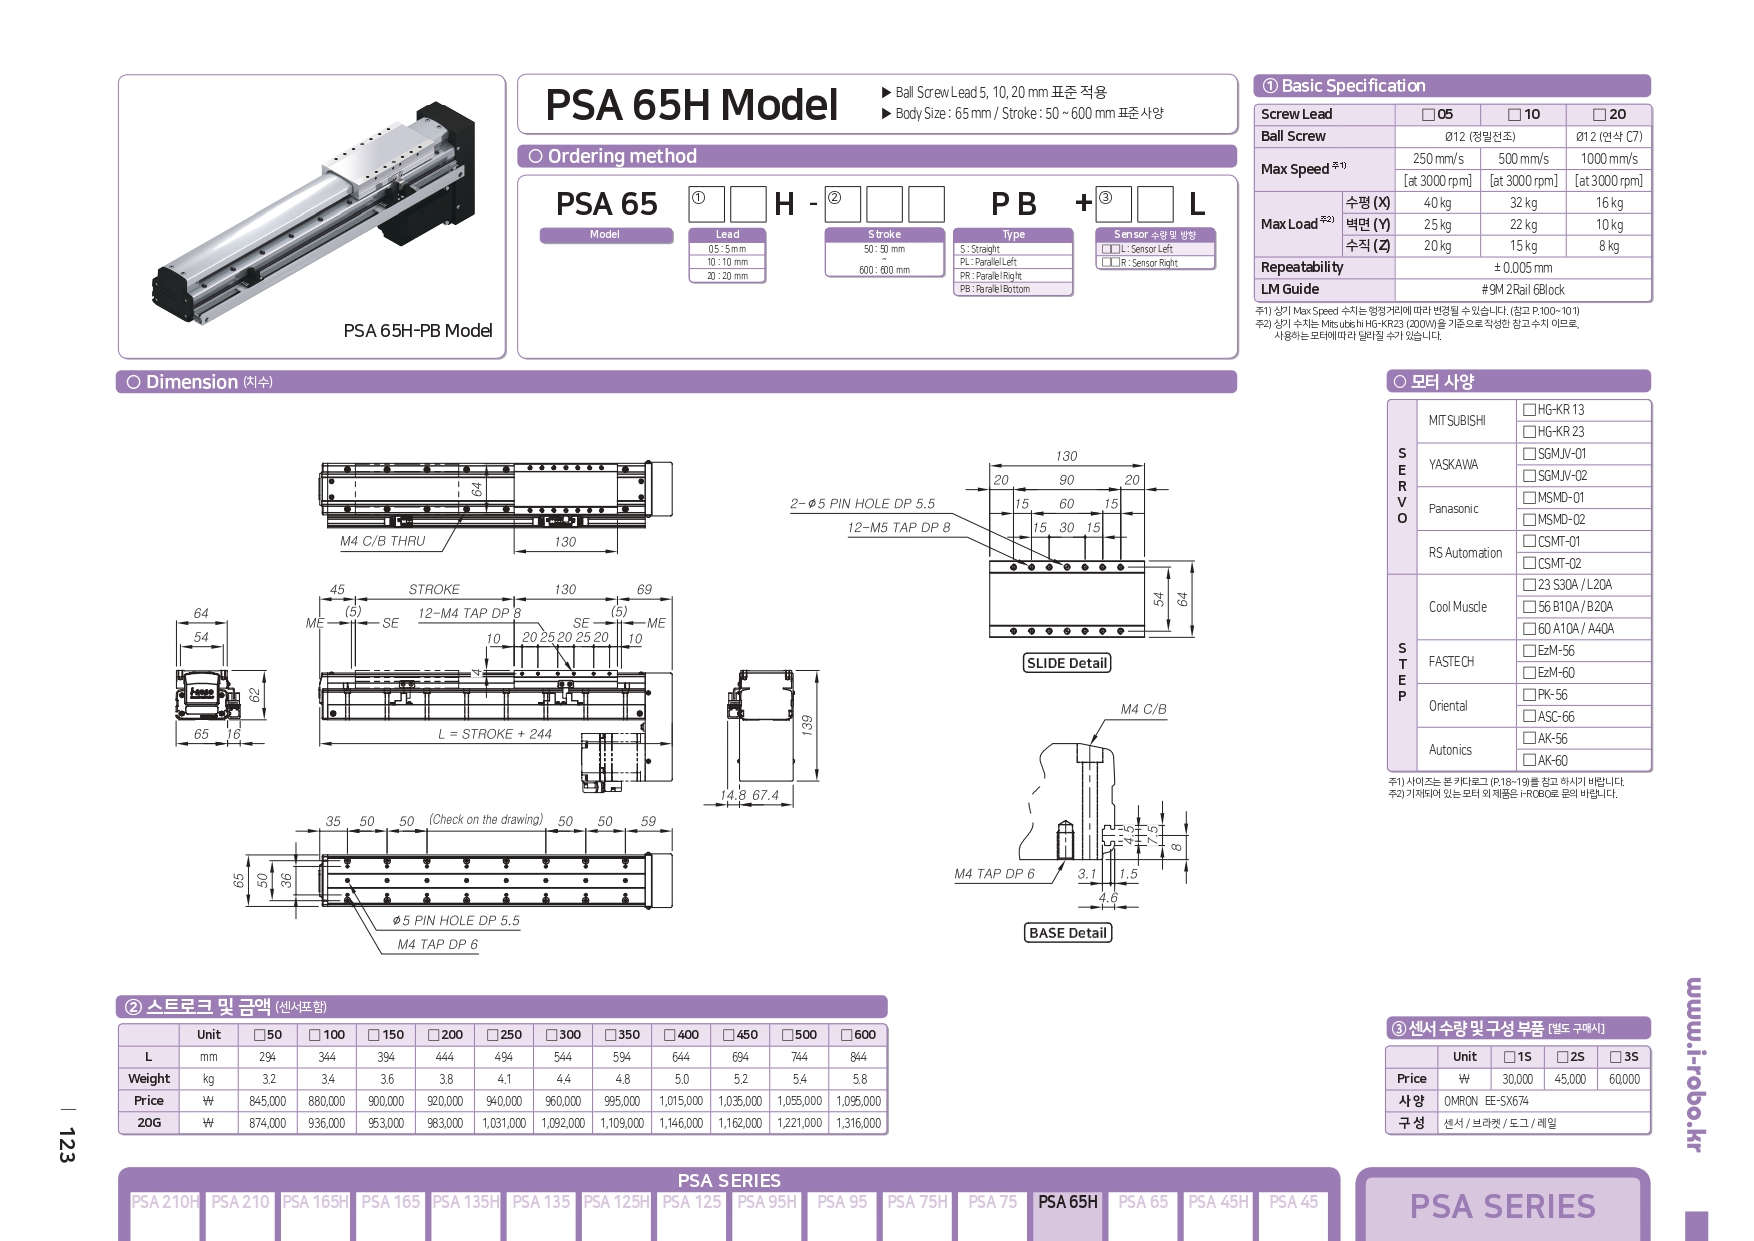The width and height of the screenshot is (1754, 1241).
Task: Check the 05 screw lead box
Action: 1429,115
